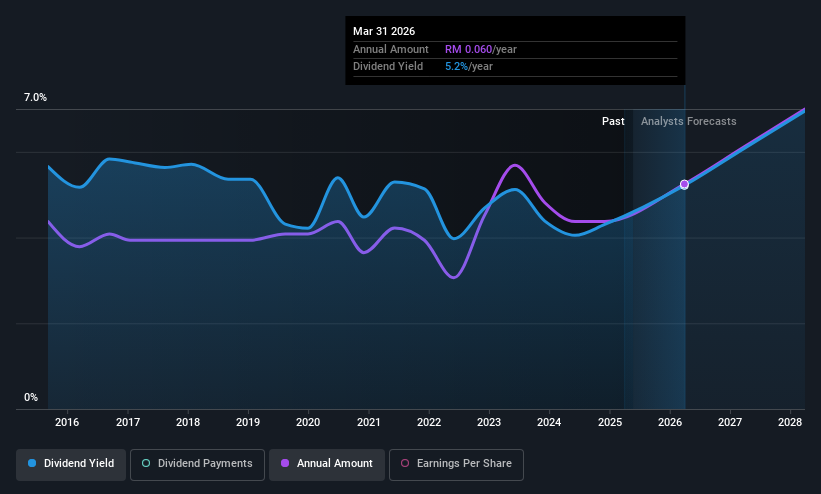
Task: Click the 2028 x-axis label
Action: pyautogui.click(x=790, y=422)
